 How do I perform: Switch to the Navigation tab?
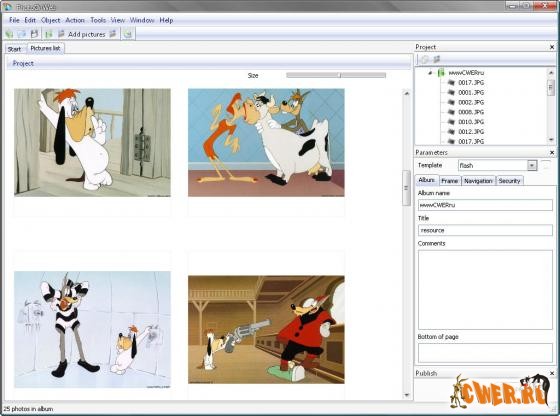pos(478,181)
